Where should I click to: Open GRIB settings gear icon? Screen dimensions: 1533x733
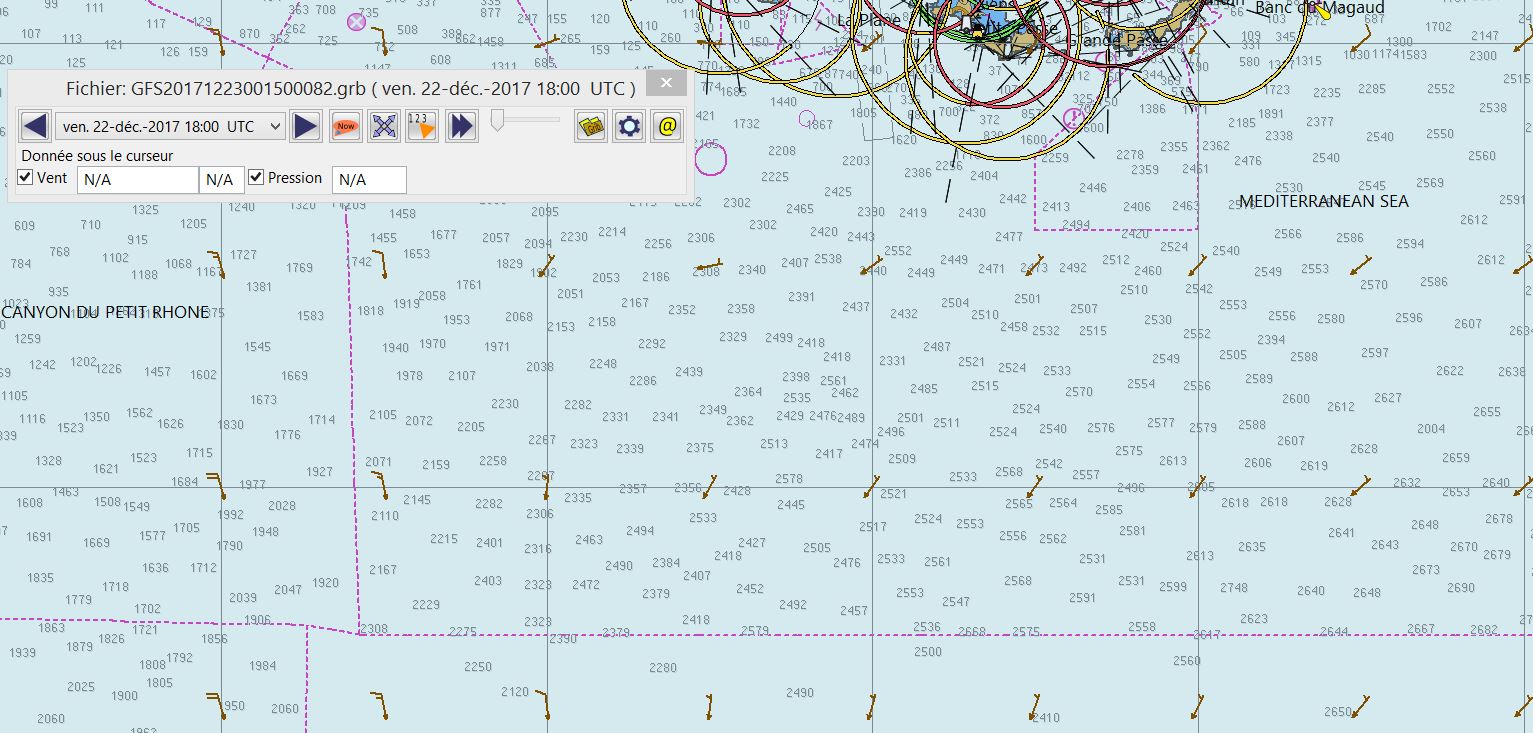(x=629, y=126)
